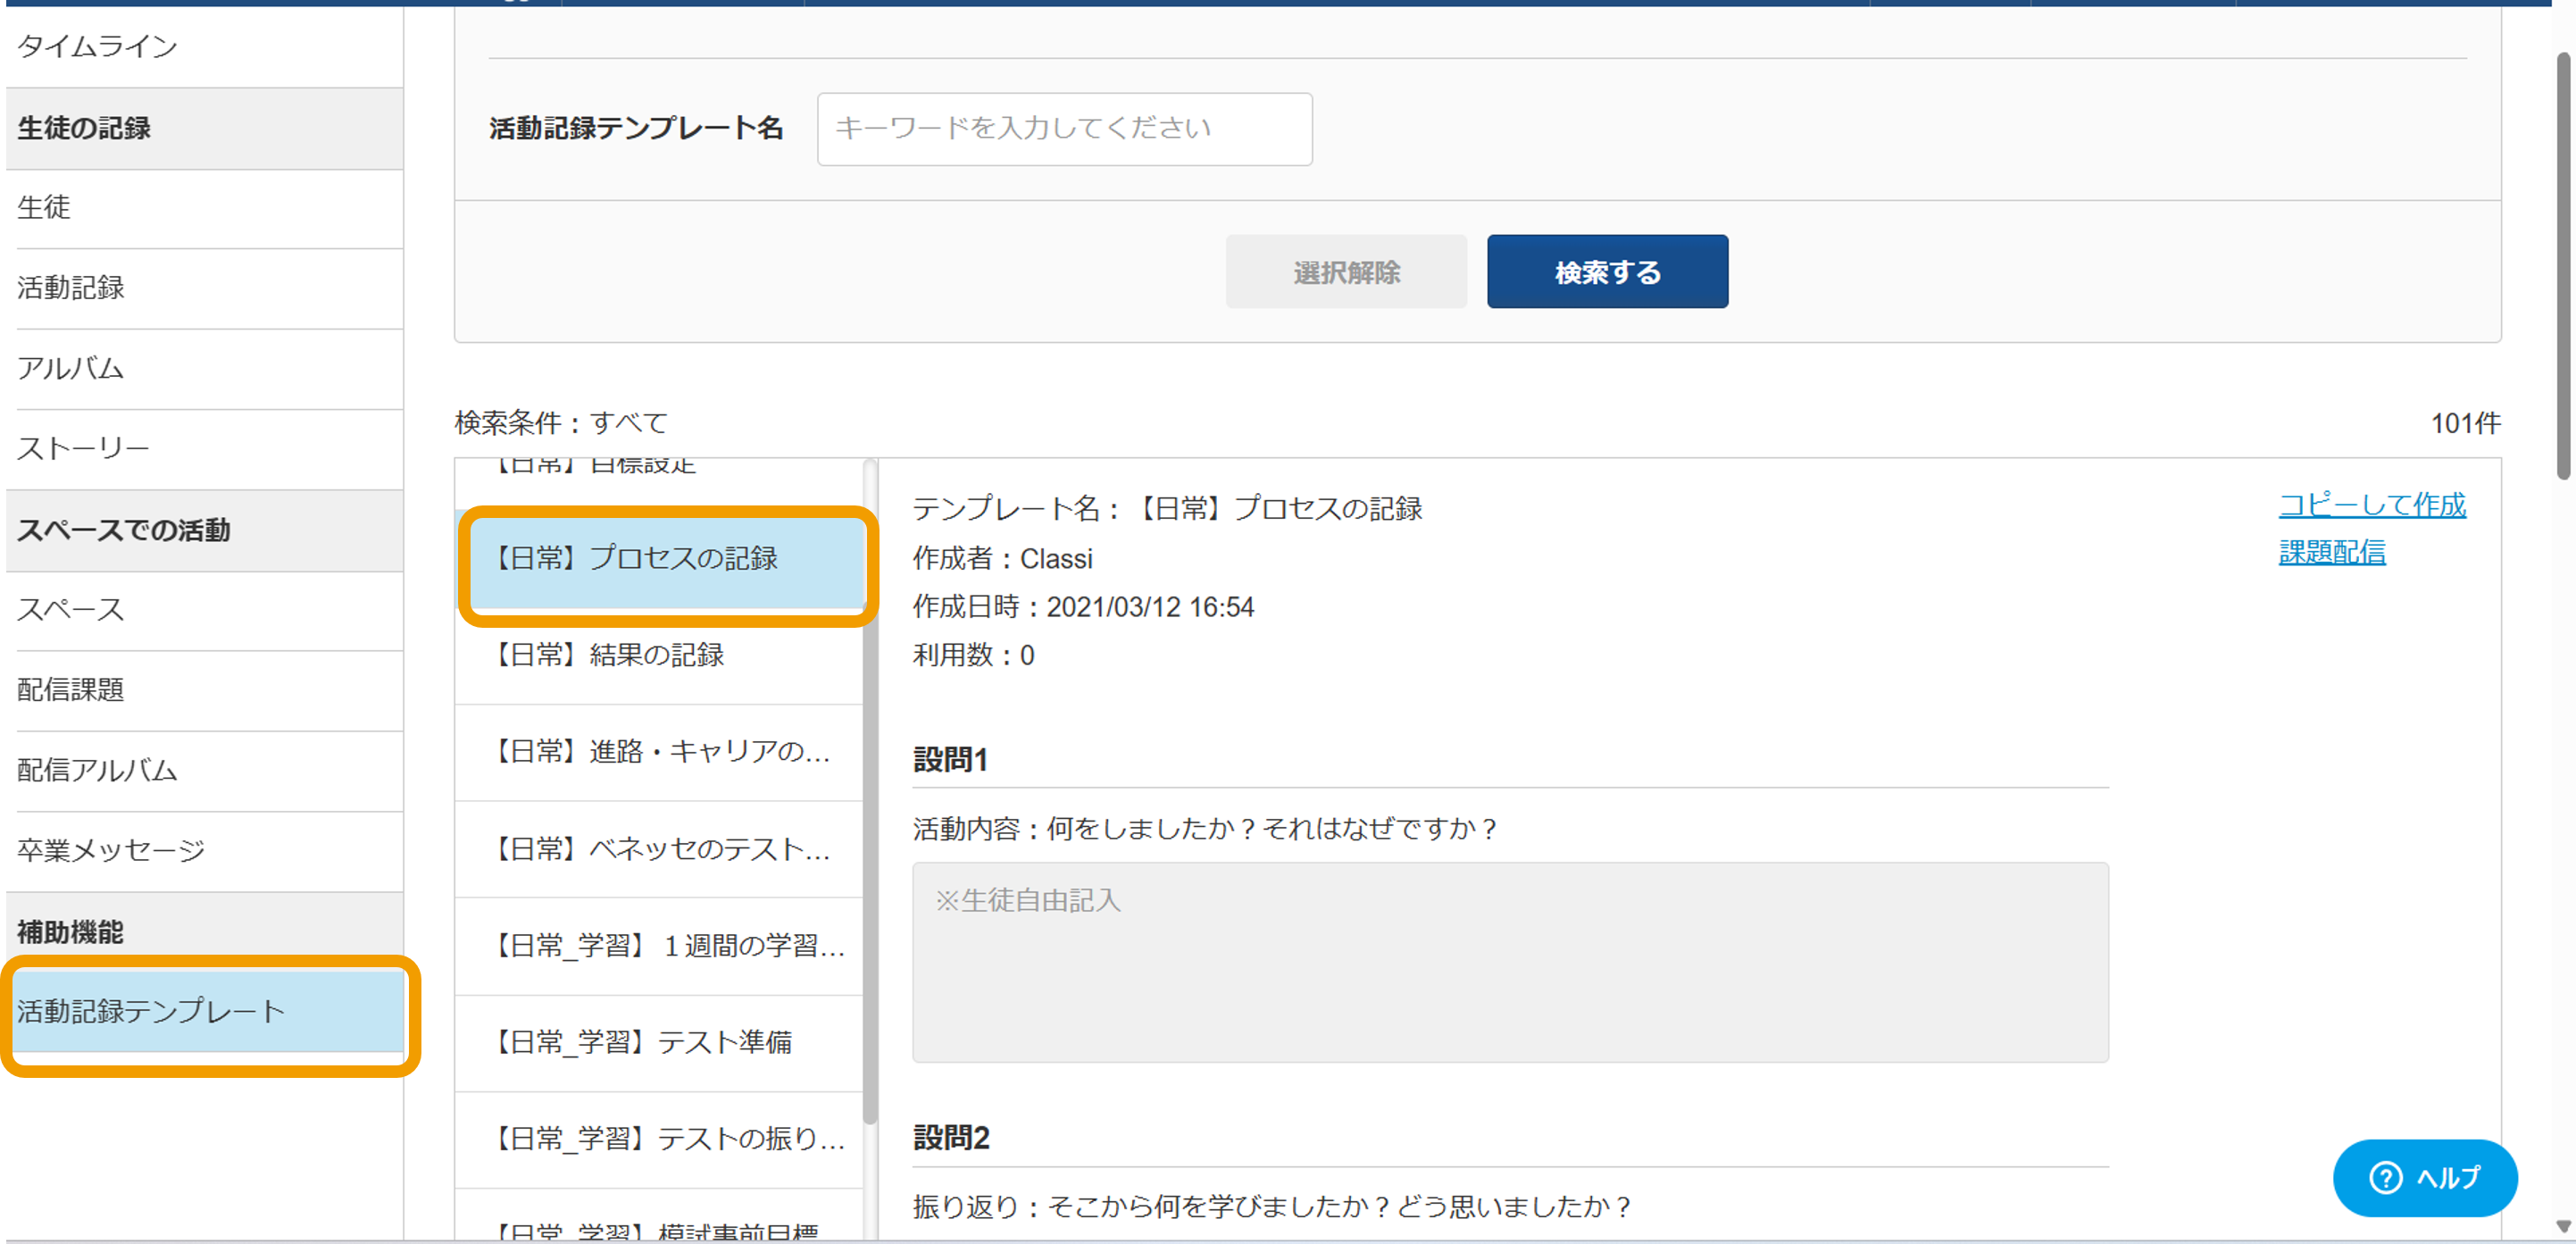Viewport: 2576px width, 1244px height.
Task: Open 配信課題 sidebar item
Action: pos(204,690)
